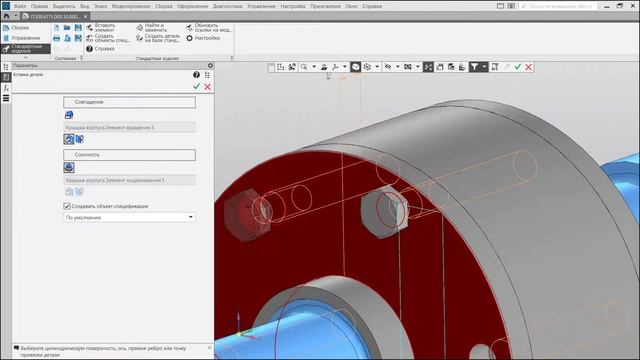The image size is (640, 360).
Task: Expand the Системная panel group handle
Action: 81,58
